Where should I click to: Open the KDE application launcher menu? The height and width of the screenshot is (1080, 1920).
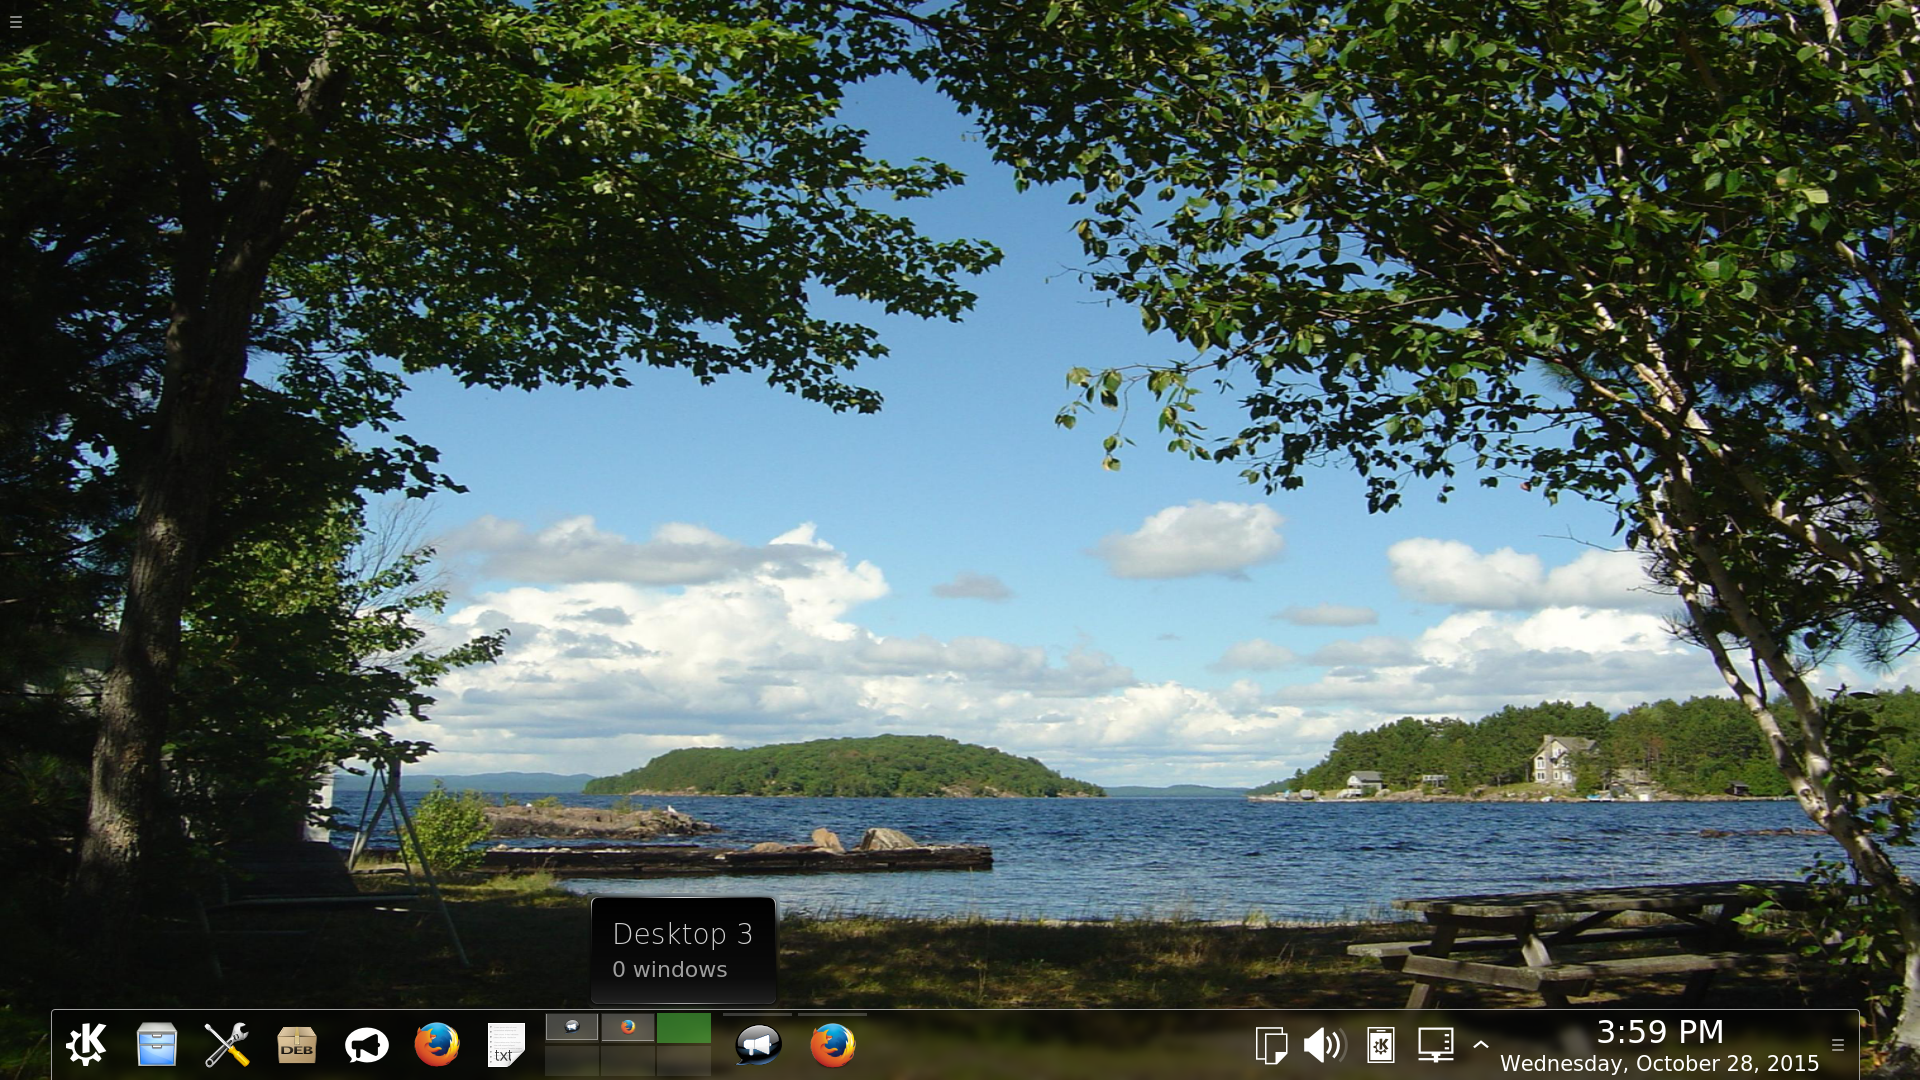87,1045
